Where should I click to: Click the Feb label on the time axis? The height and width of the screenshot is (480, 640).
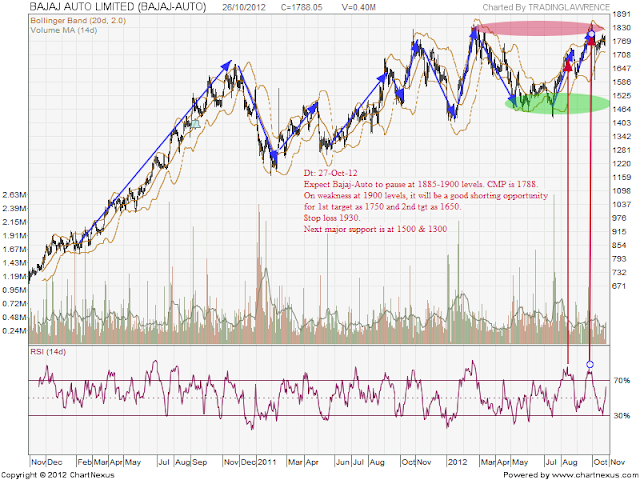tap(84, 462)
